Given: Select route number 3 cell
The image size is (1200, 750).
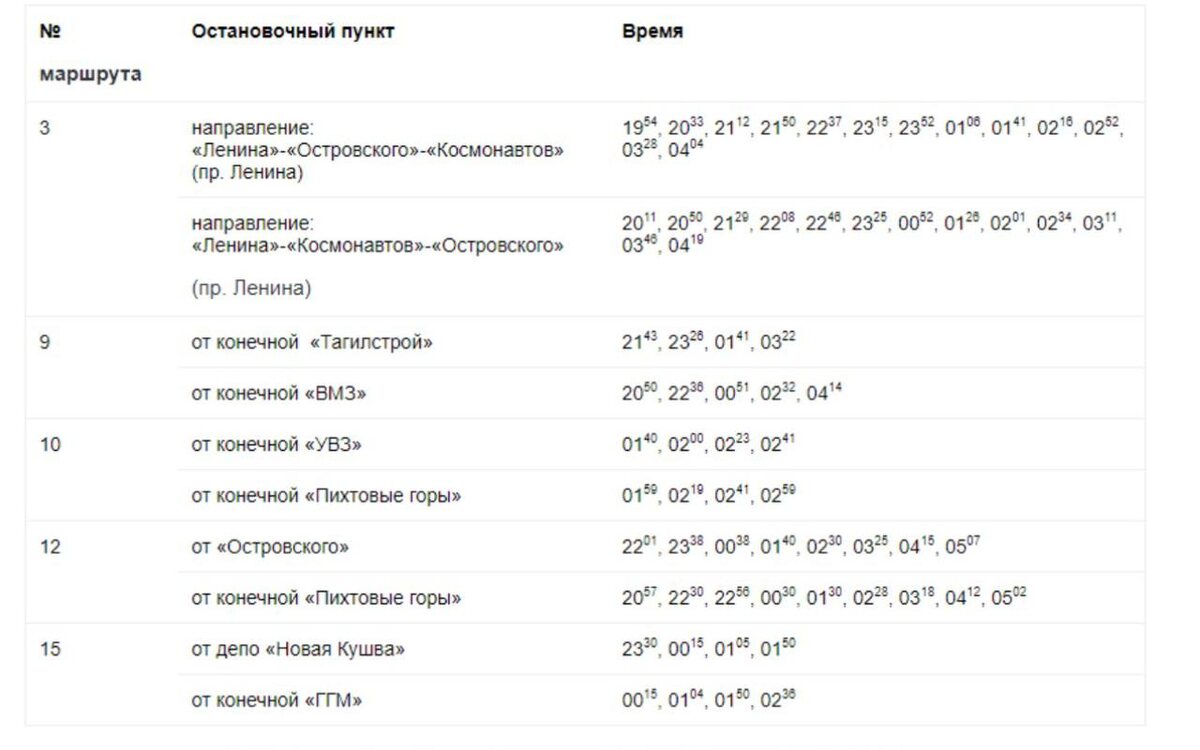Looking at the screenshot, I should (45, 129).
